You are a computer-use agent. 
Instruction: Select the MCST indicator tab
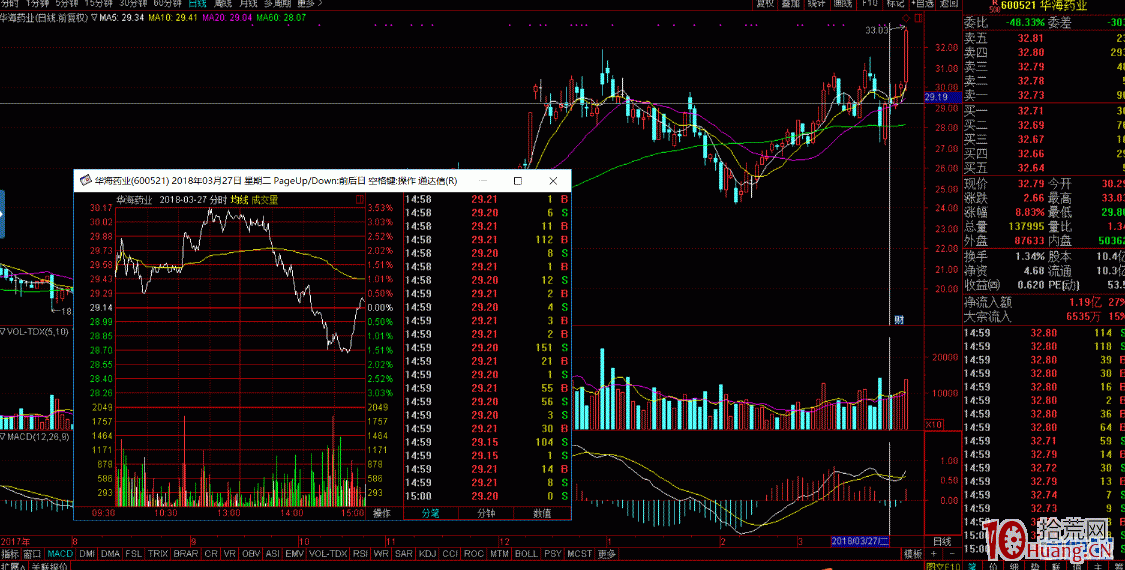580,553
